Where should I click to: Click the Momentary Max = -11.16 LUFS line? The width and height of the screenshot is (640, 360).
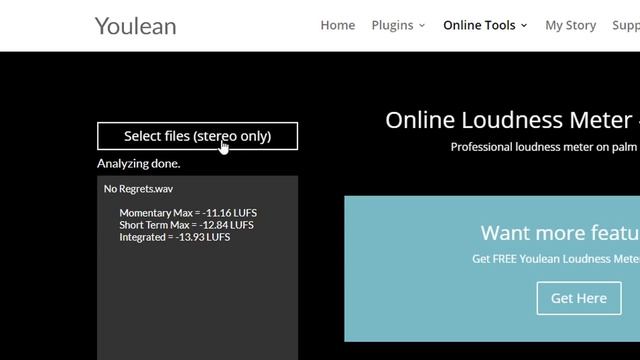coord(188,213)
